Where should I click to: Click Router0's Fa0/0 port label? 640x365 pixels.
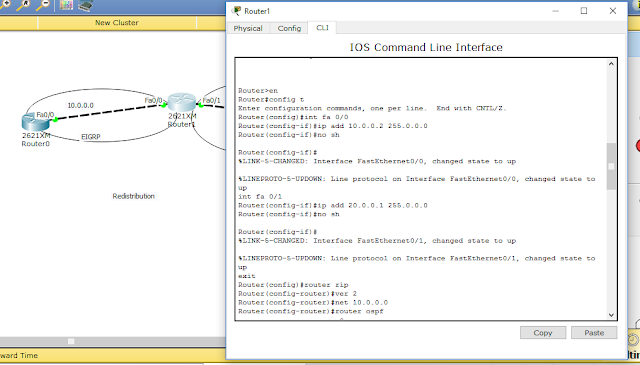[45, 115]
